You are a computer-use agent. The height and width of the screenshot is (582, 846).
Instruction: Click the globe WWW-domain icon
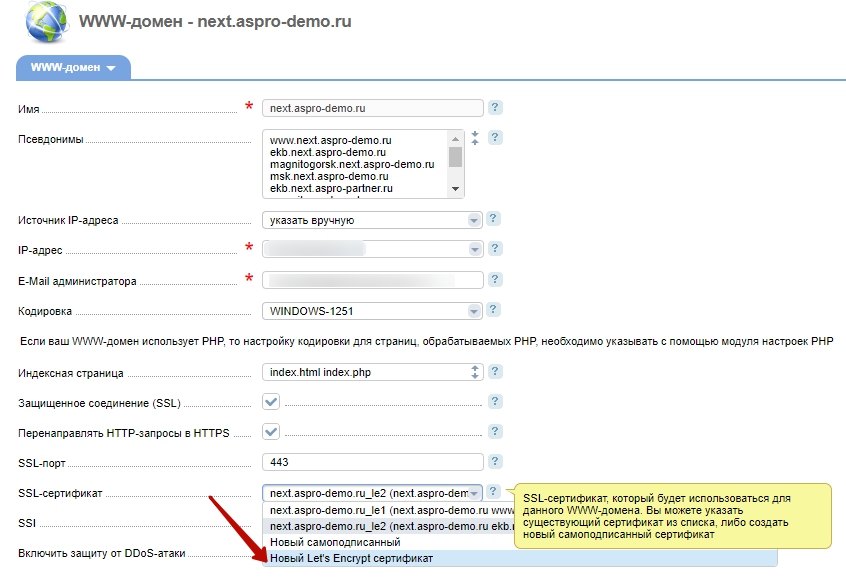[x=47, y=22]
